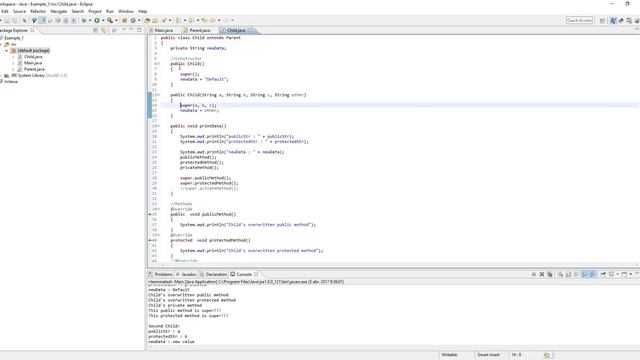Select the Debug perspective icon
640x360 pixels.
click(x=621, y=20)
